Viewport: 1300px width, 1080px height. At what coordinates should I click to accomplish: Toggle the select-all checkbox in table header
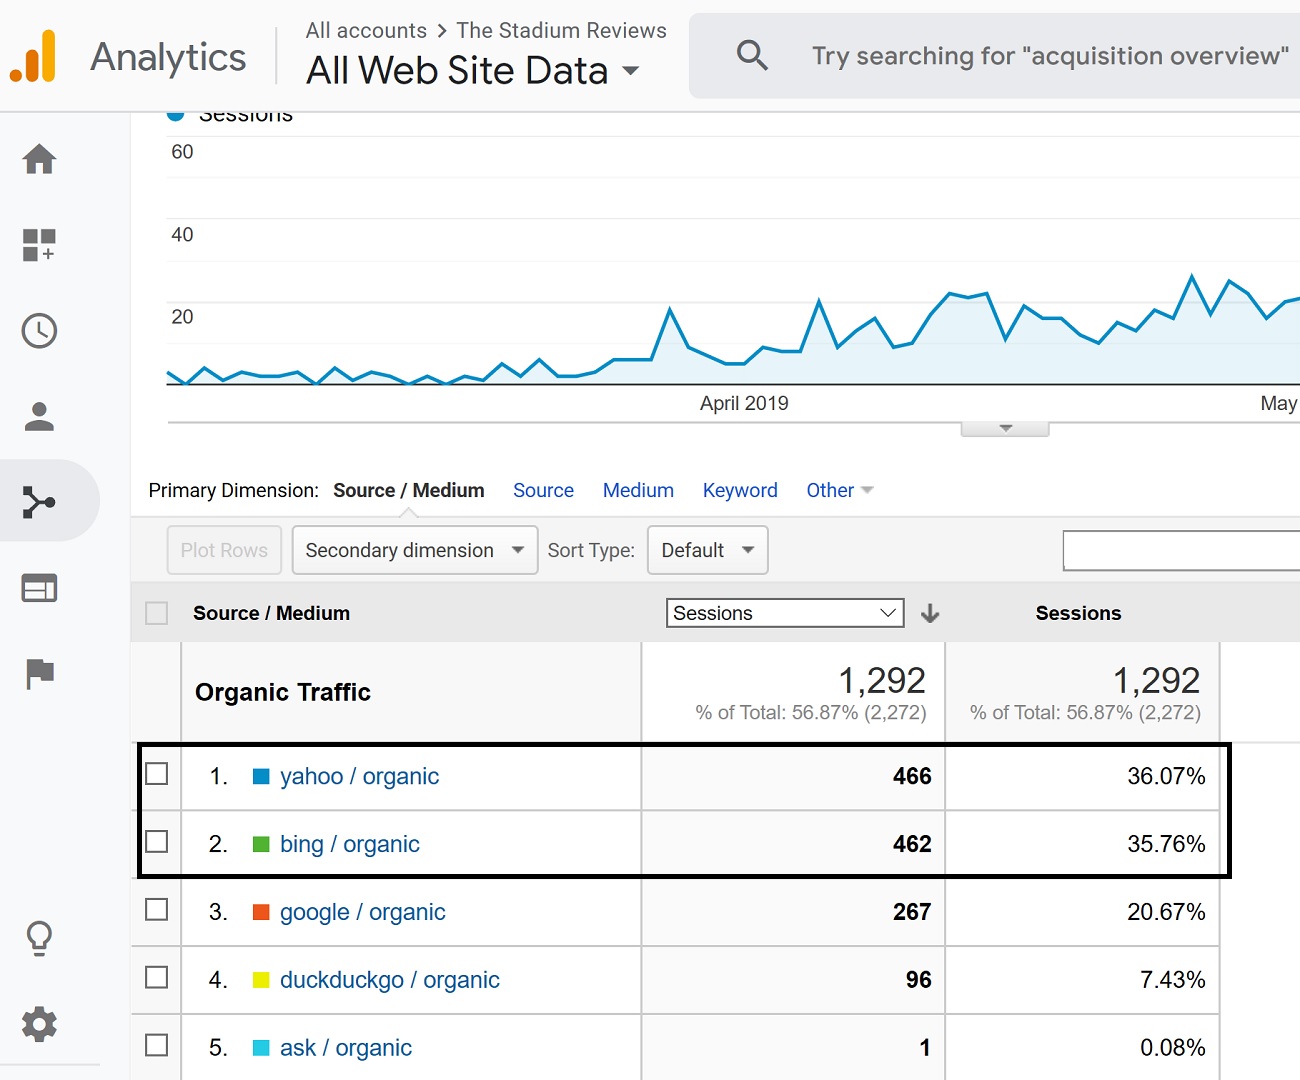pos(157,613)
